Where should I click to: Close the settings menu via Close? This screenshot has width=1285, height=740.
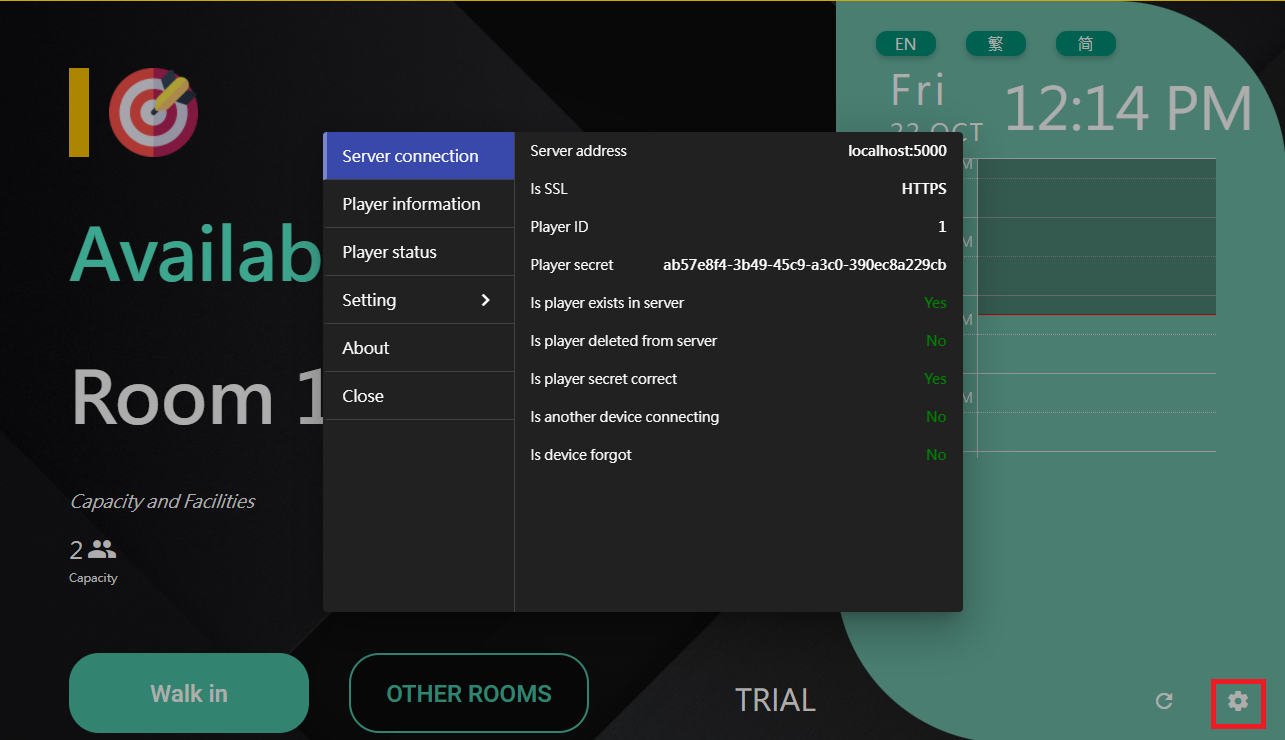click(418, 396)
